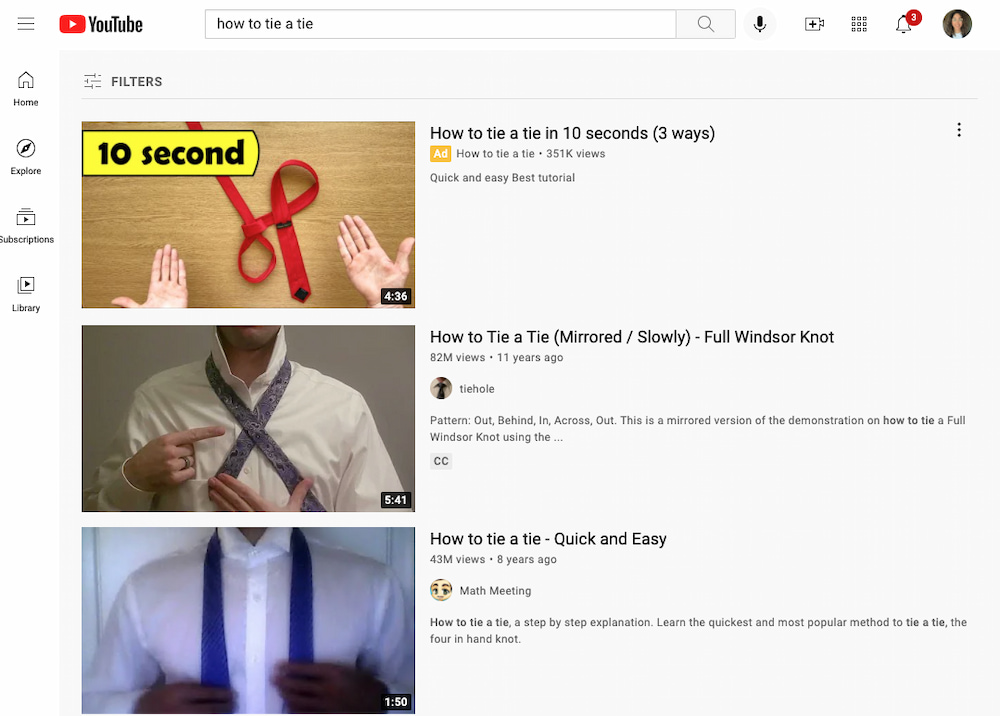Open the YouTube apps grid
This screenshot has height=716, width=1000.
[x=859, y=24]
